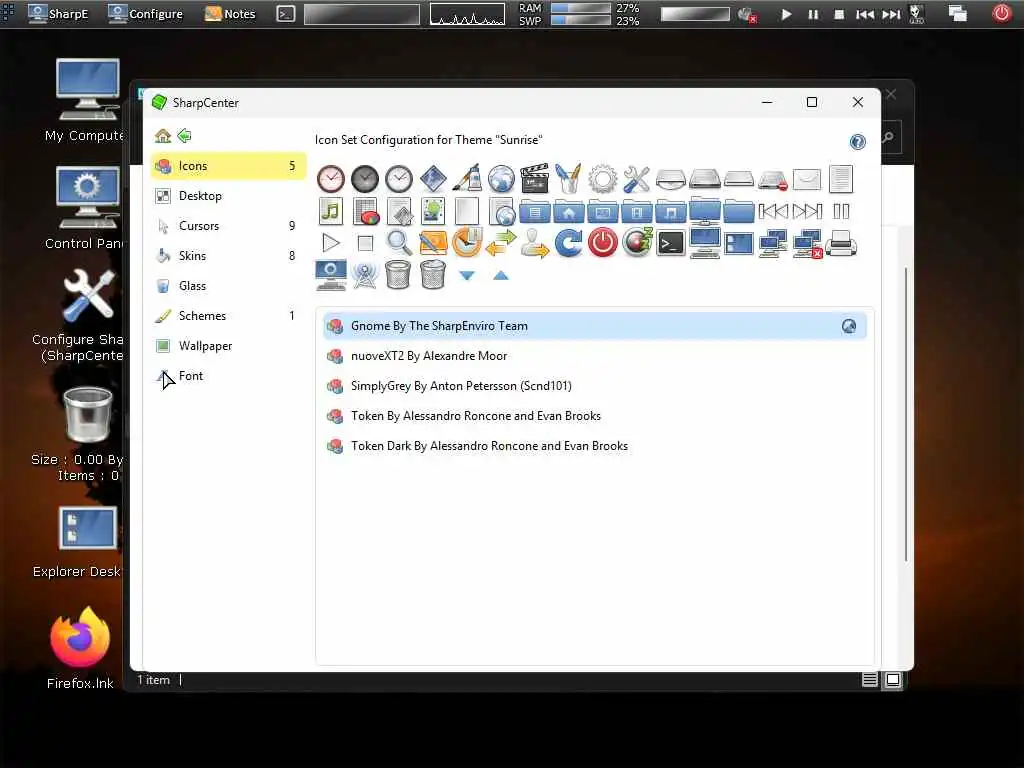Open My Computer desktop icon
The image size is (1024, 768).
click(x=87, y=91)
